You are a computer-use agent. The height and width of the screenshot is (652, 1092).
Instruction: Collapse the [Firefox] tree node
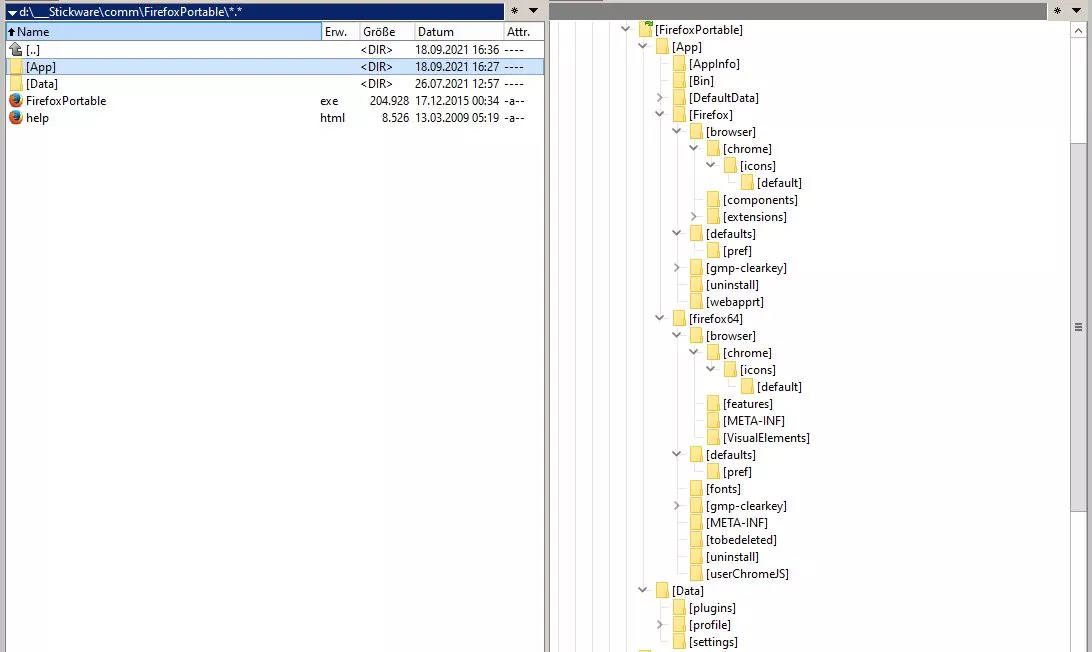click(660, 114)
